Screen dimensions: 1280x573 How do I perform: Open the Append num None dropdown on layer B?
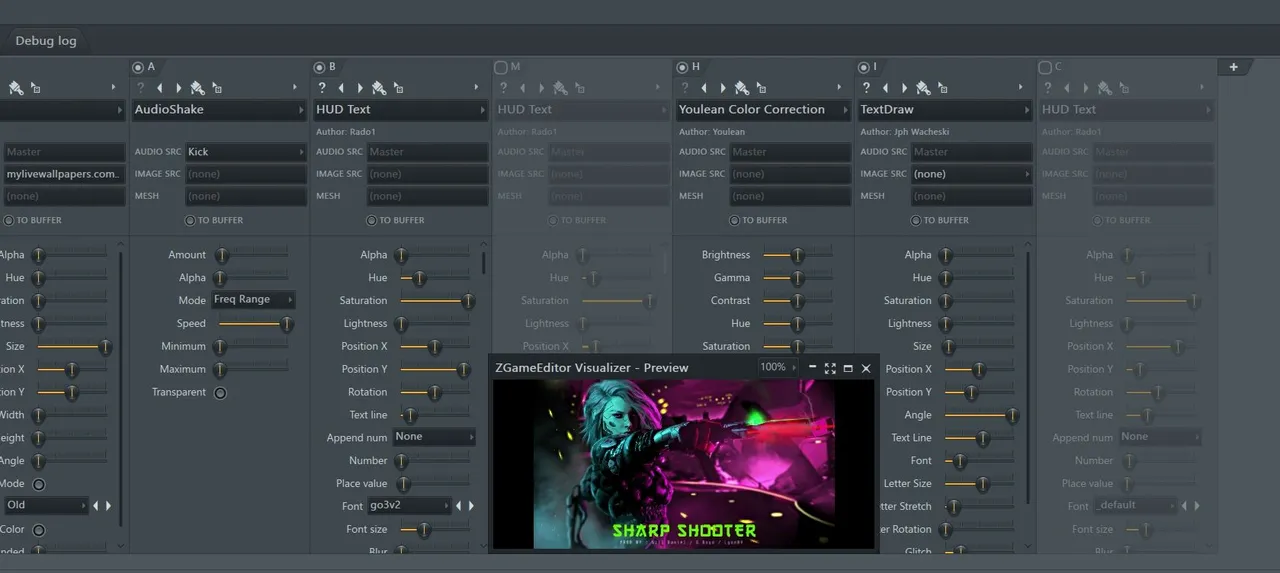pos(434,437)
